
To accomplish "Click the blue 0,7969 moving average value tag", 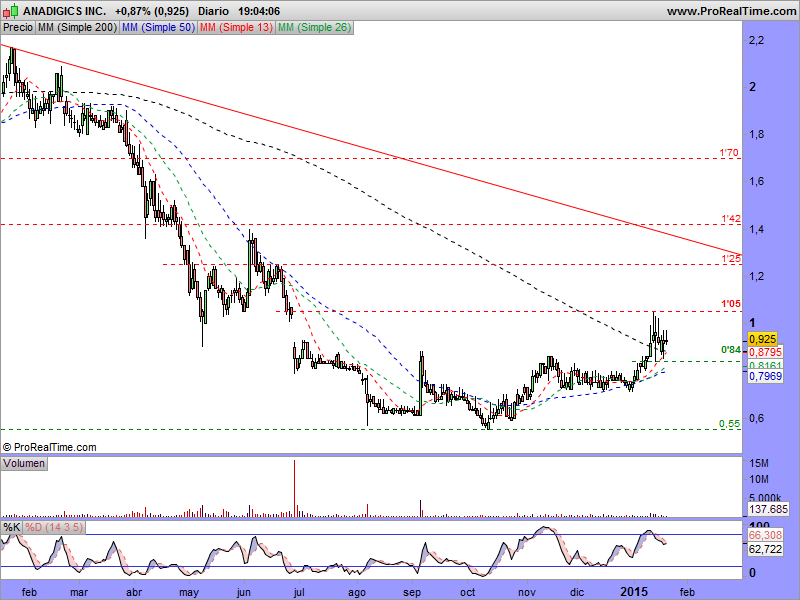I will click(765, 376).
